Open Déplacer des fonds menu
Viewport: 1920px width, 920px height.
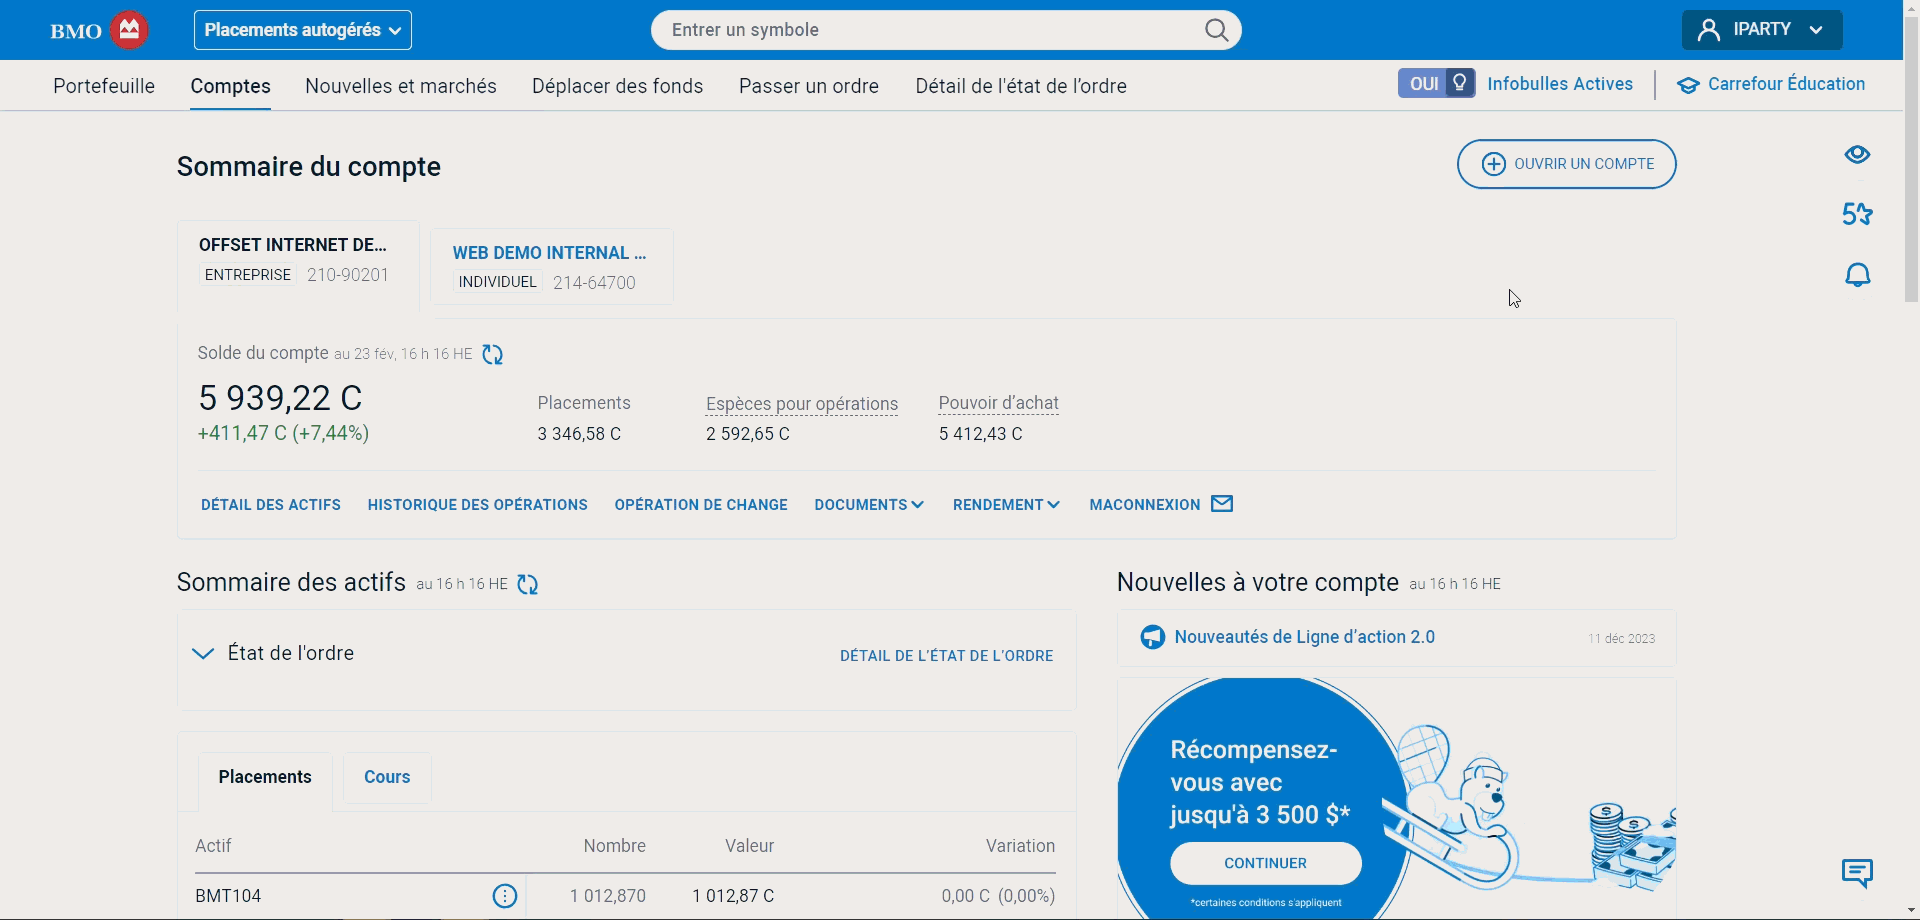pos(618,86)
